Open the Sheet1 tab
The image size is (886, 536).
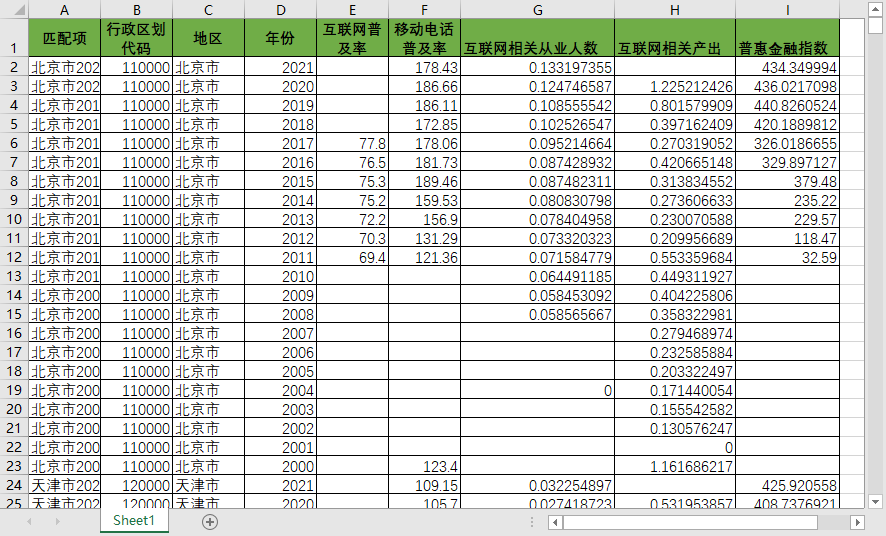(x=134, y=521)
